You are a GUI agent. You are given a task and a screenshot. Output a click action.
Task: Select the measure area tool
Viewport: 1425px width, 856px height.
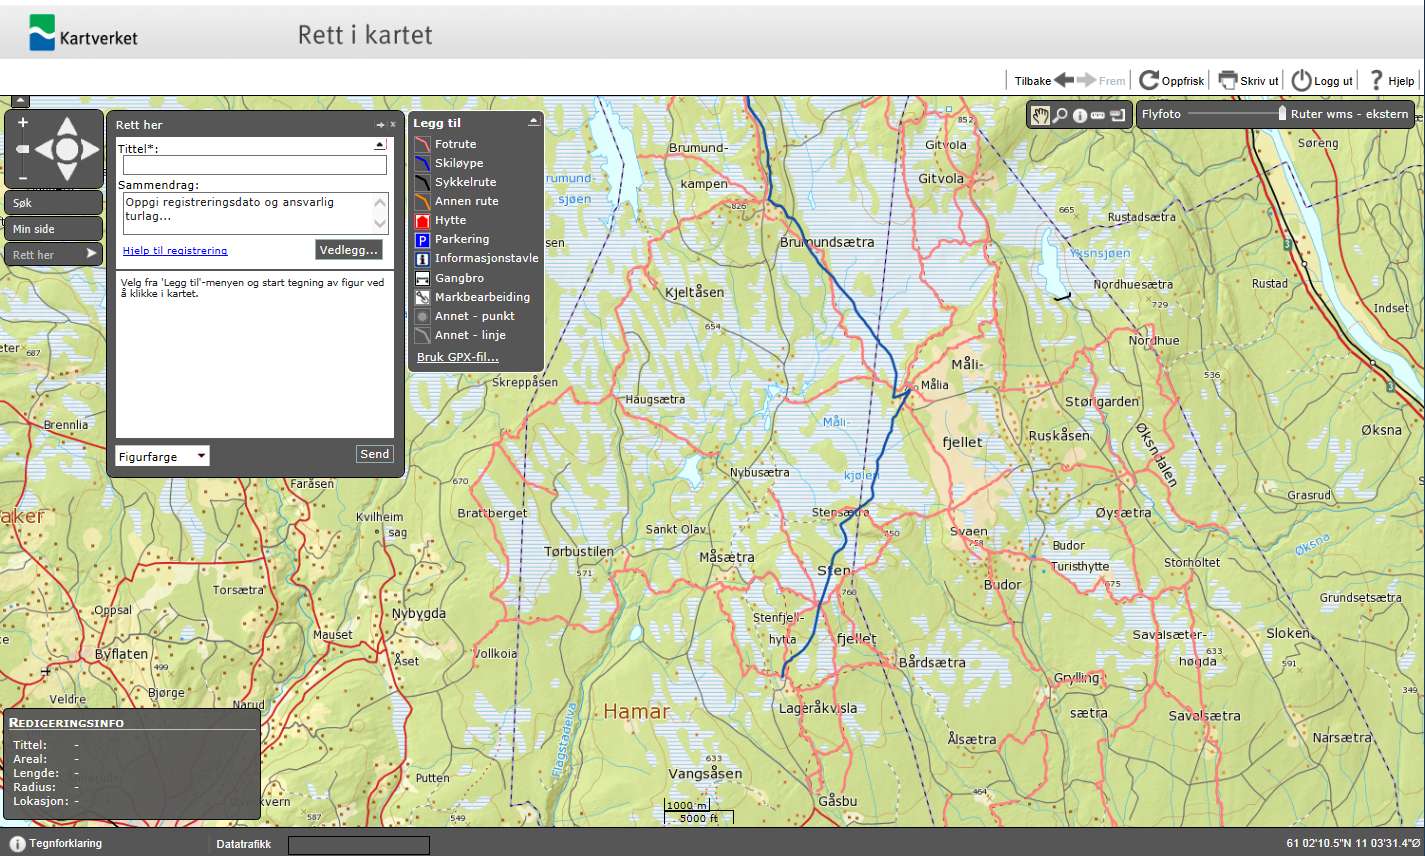pos(1117,116)
